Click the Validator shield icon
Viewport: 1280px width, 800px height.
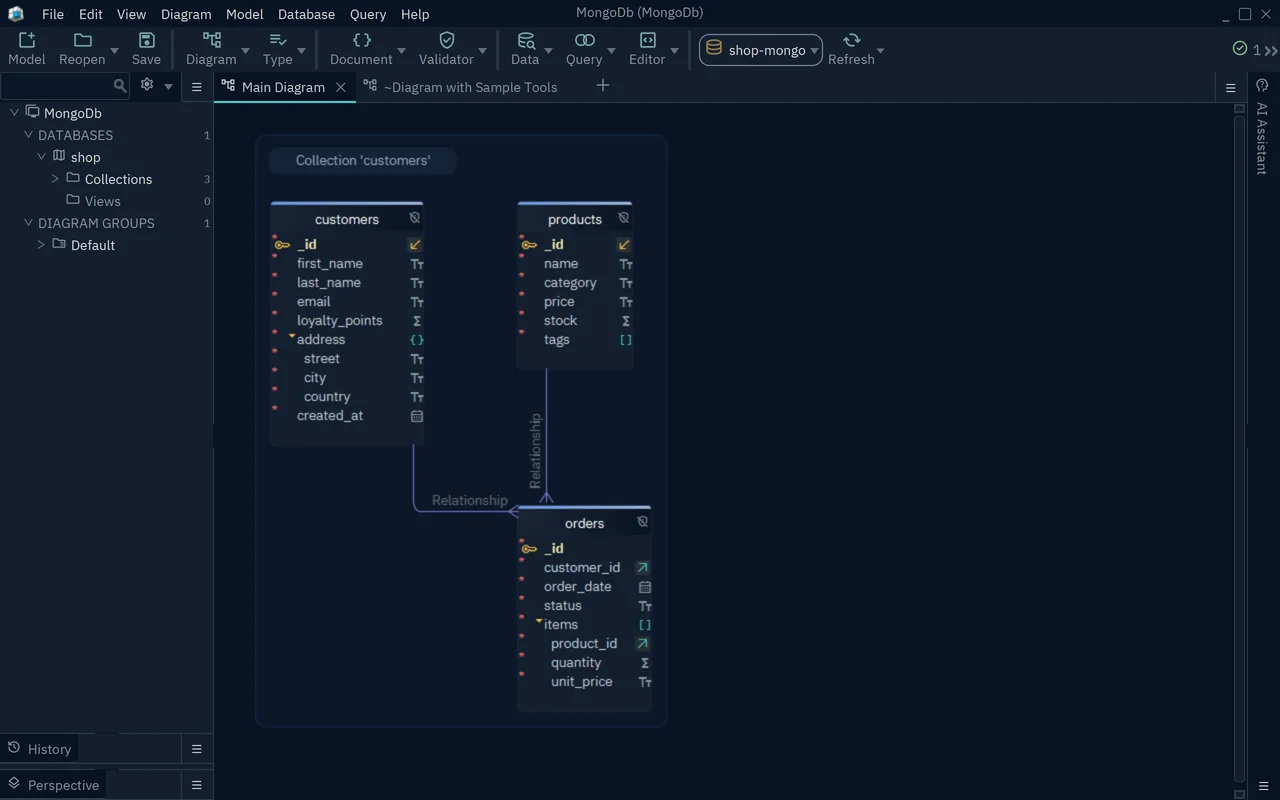click(x=447, y=40)
